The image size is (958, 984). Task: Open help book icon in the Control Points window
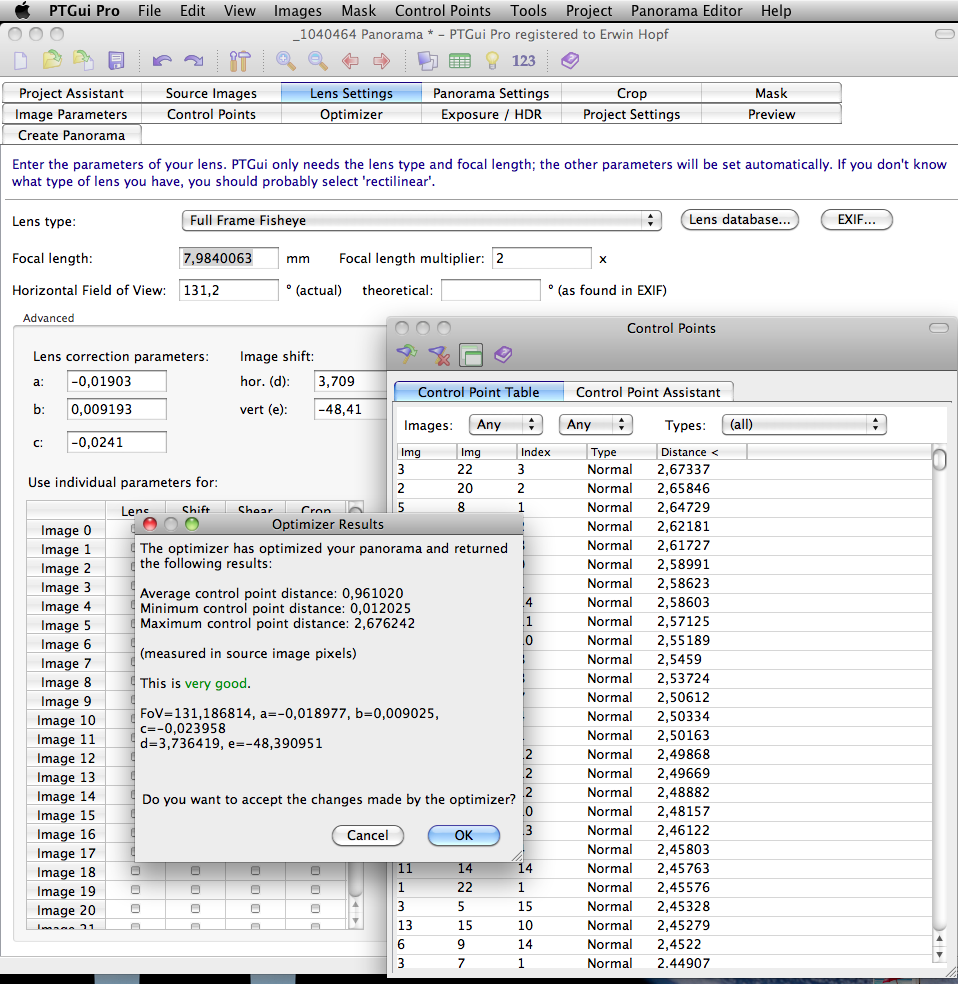pyautogui.click(x=503, y=355)
